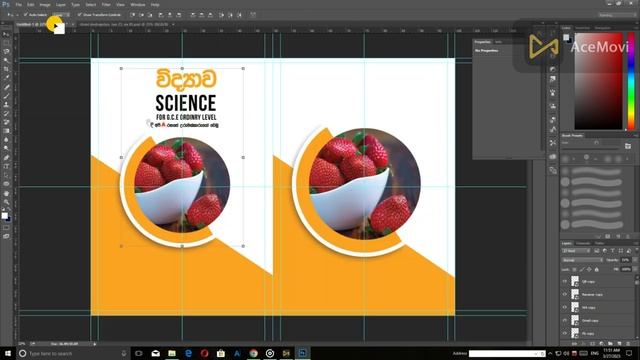640x360 pixels.
Task: Hide the QR copy layer
Action: click(x=565, y=281)
